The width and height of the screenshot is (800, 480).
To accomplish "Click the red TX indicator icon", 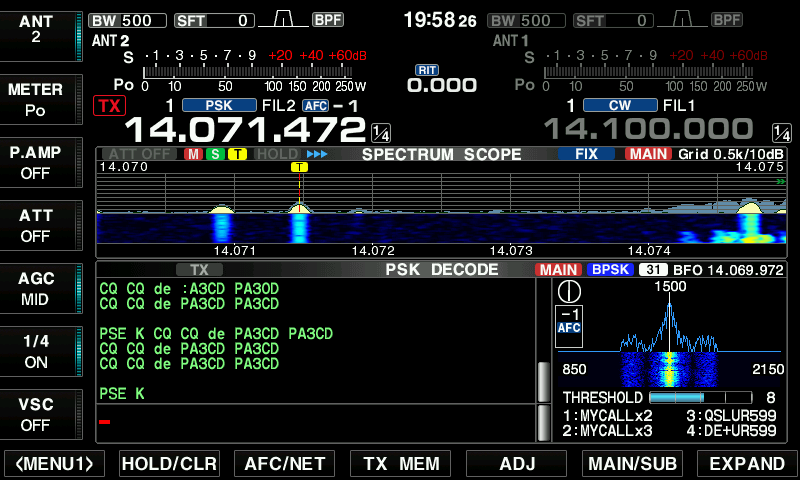I will [107, 105].
